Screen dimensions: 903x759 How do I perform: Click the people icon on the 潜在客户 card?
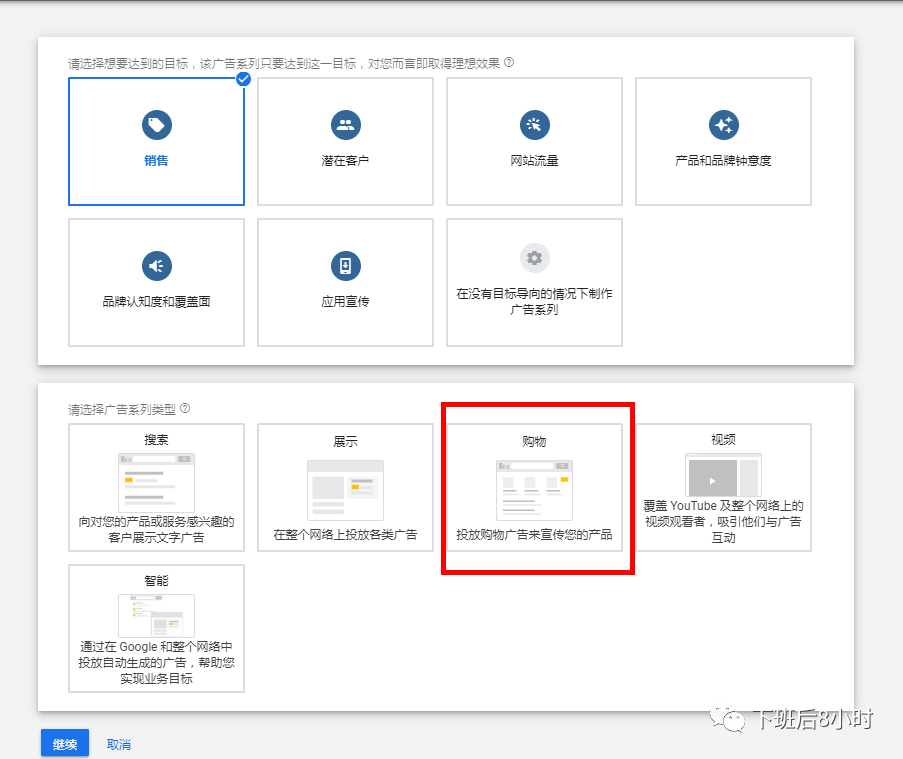(344, 124)
